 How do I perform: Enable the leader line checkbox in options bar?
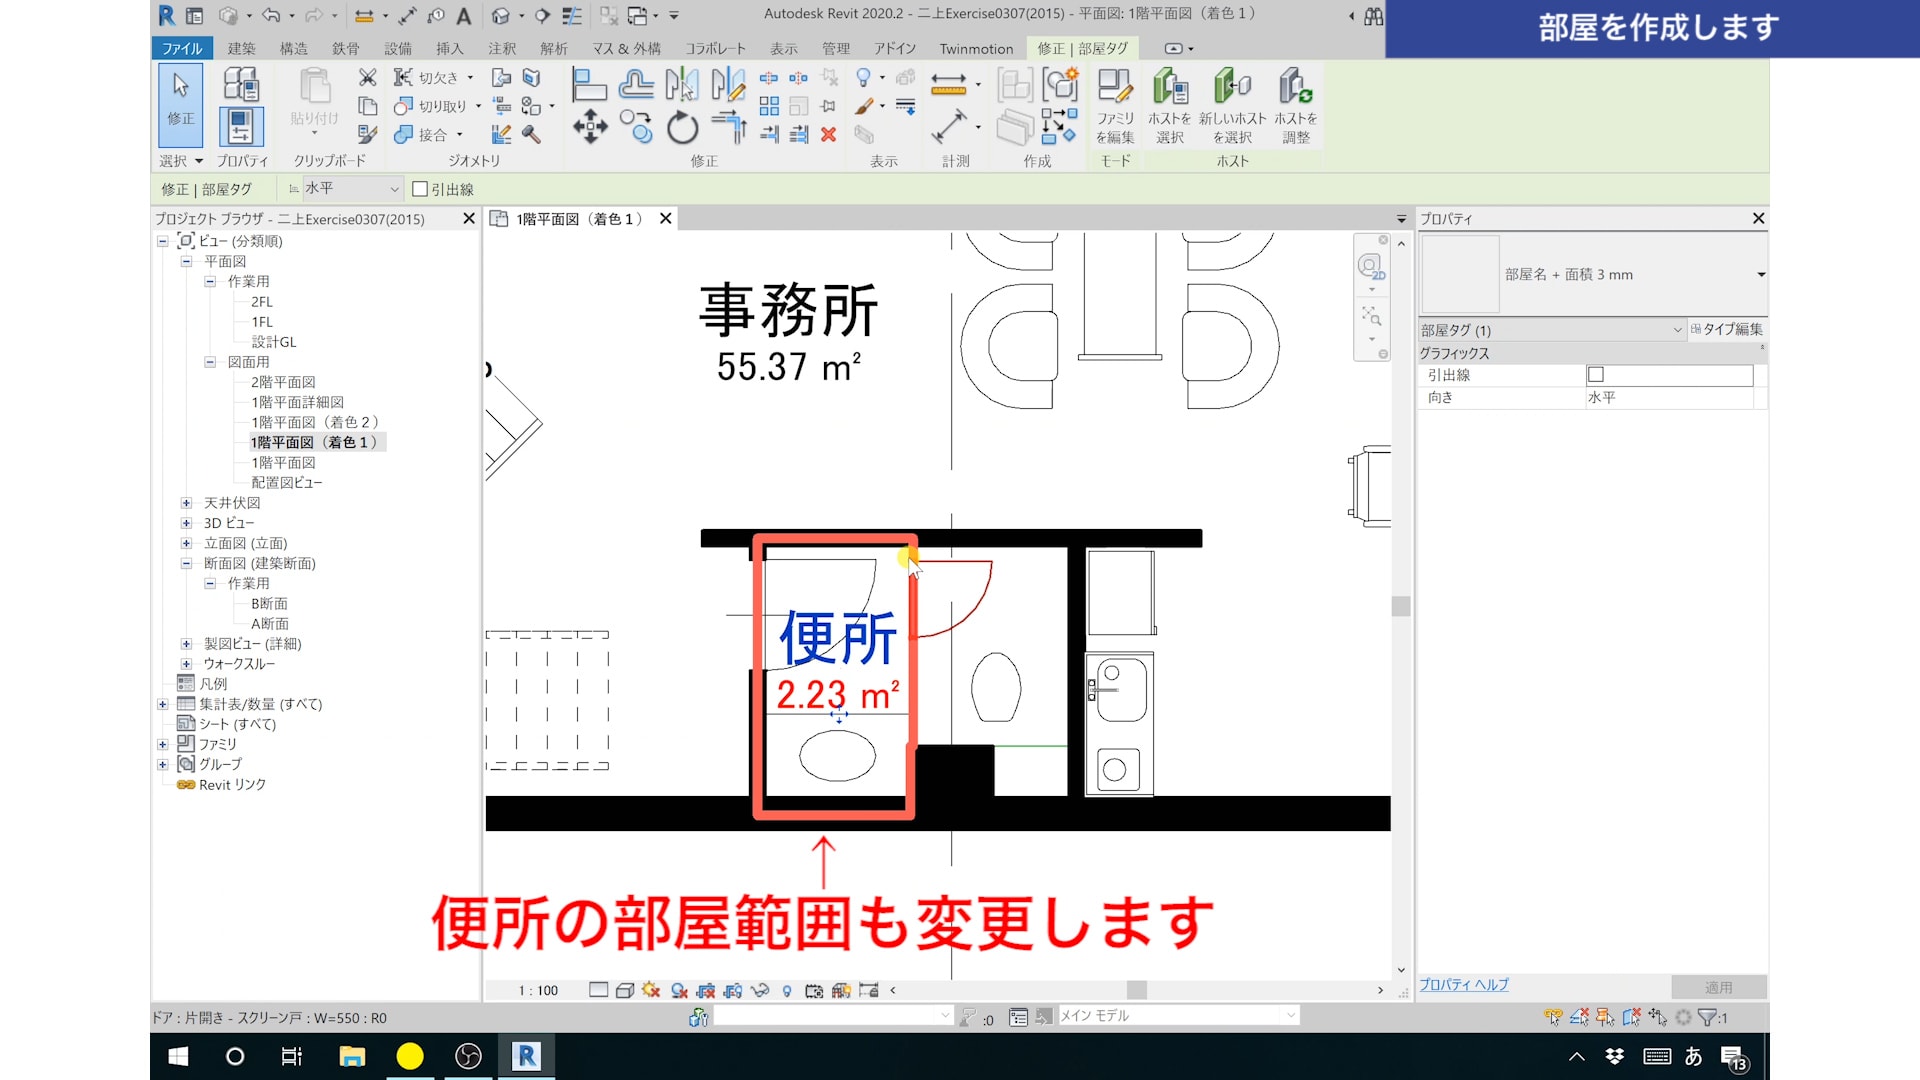click(x=420, y=189)
